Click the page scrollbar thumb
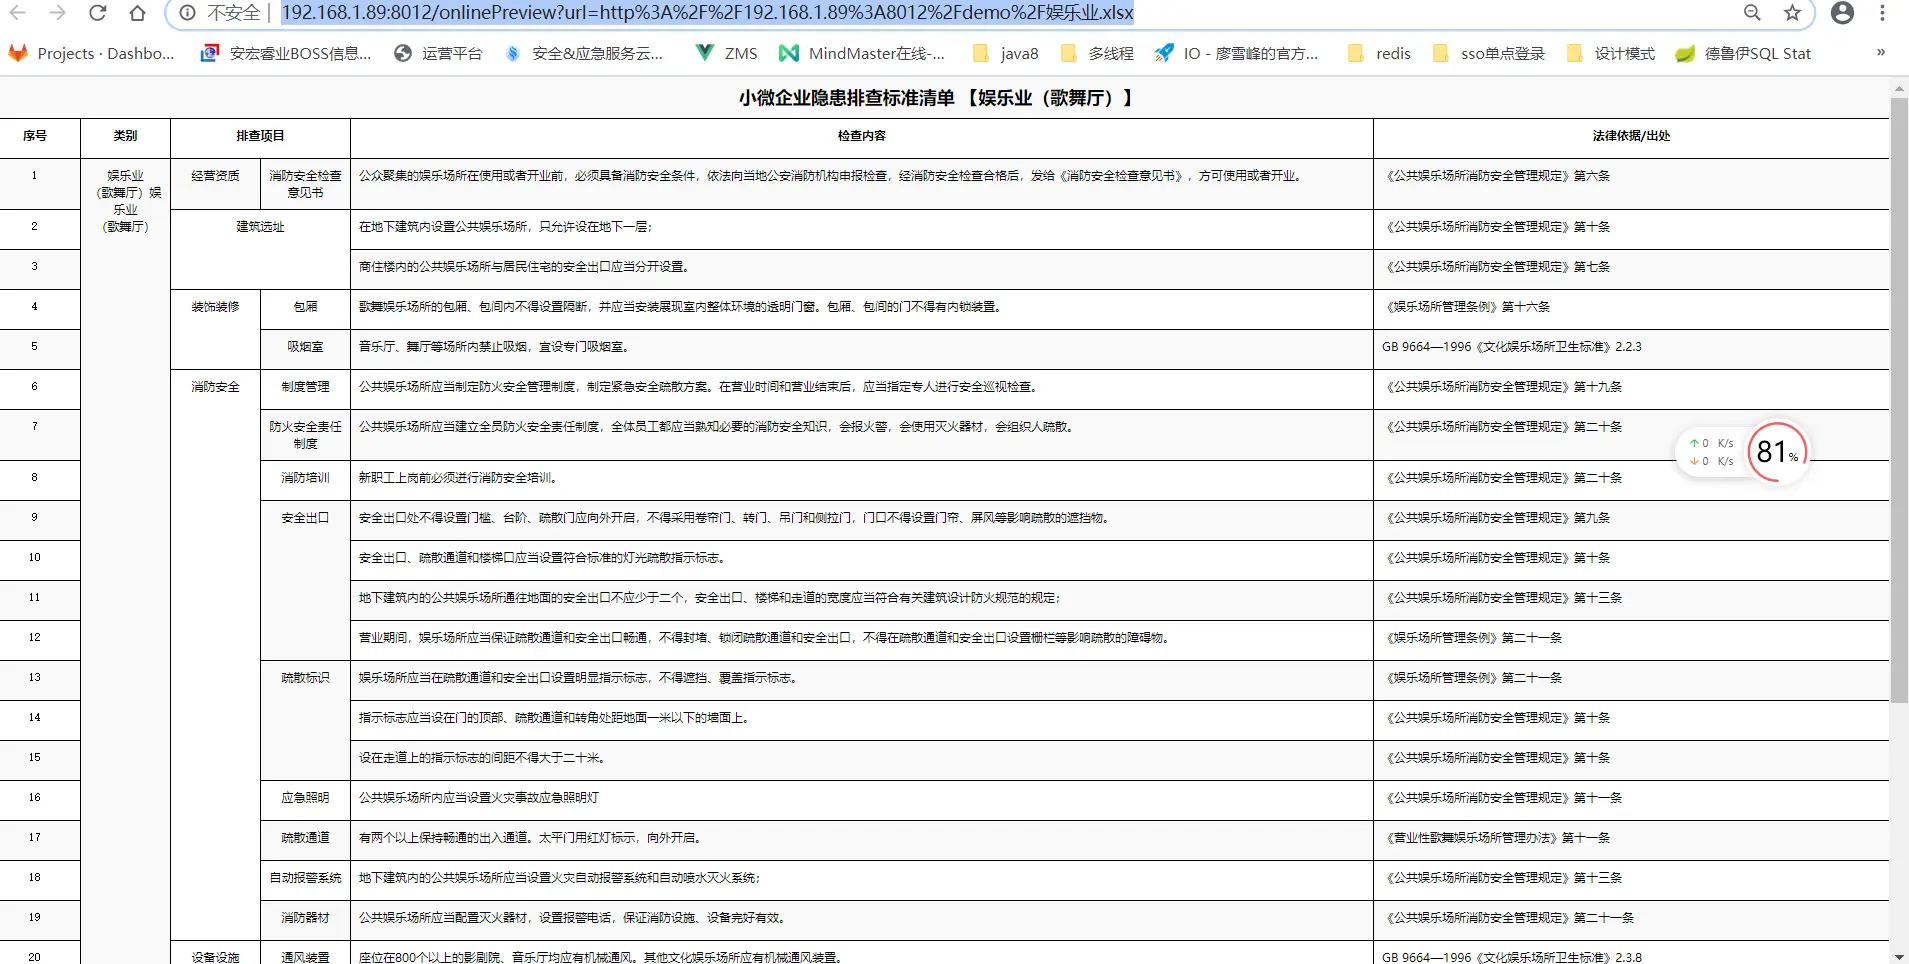The image size is (1909, 964). [1899, 400]
